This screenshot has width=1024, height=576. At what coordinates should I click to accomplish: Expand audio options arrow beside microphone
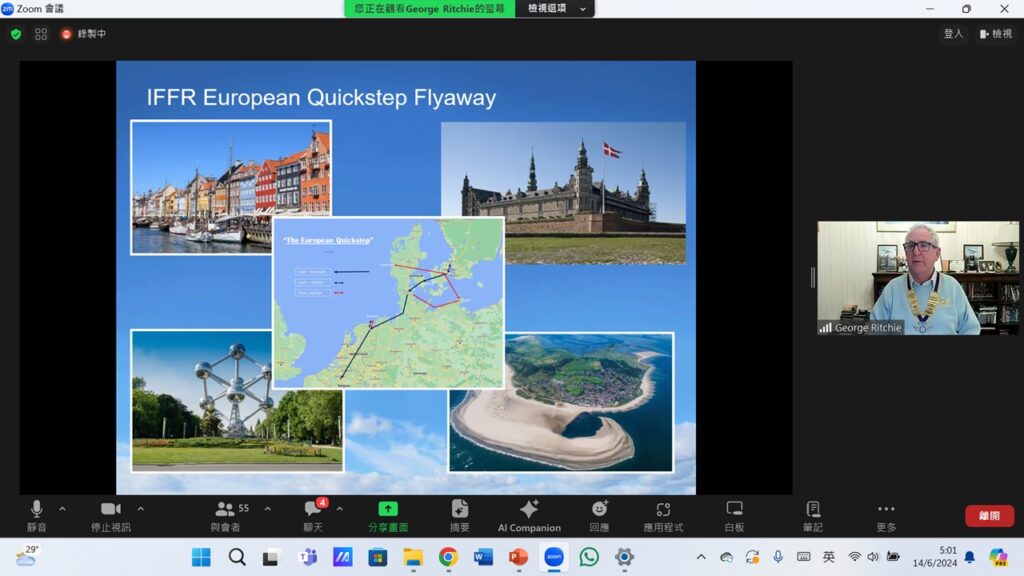[62, 508]
